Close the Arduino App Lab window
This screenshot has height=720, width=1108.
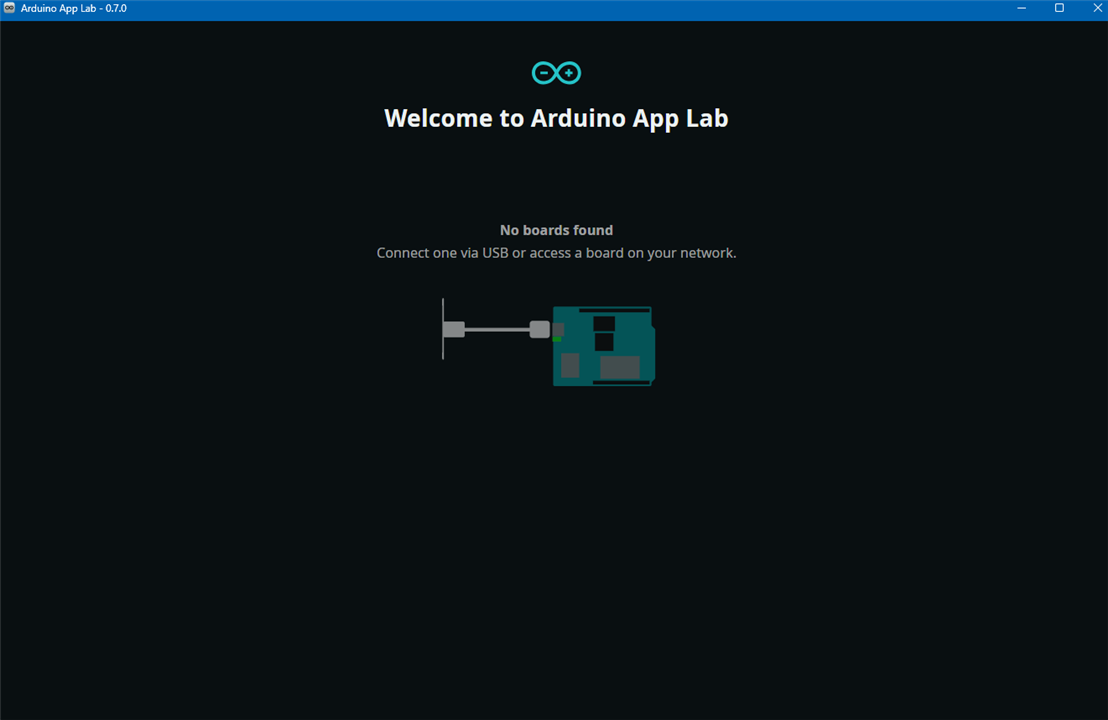click(x=1097, y=8)
